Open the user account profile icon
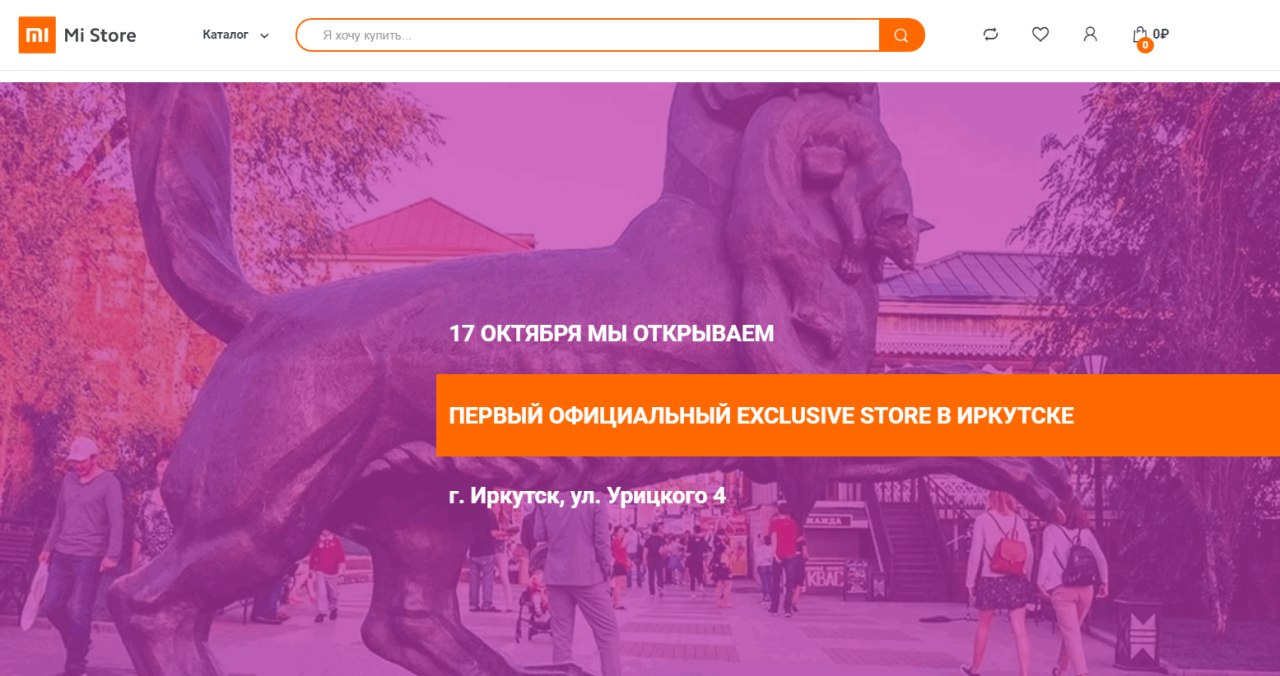The image size is (1280, 676). point(1090,34)
